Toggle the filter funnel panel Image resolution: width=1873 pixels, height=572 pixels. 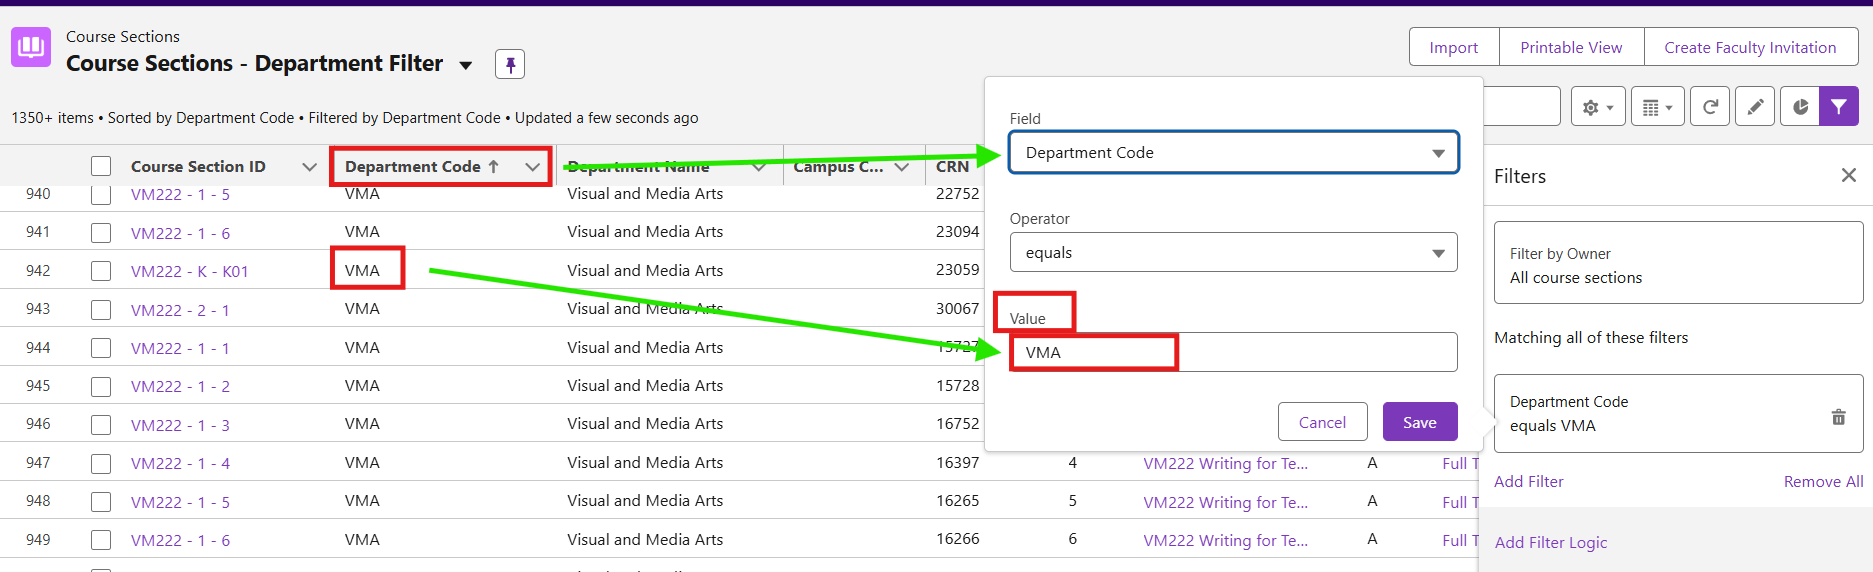click(1839, 107)
